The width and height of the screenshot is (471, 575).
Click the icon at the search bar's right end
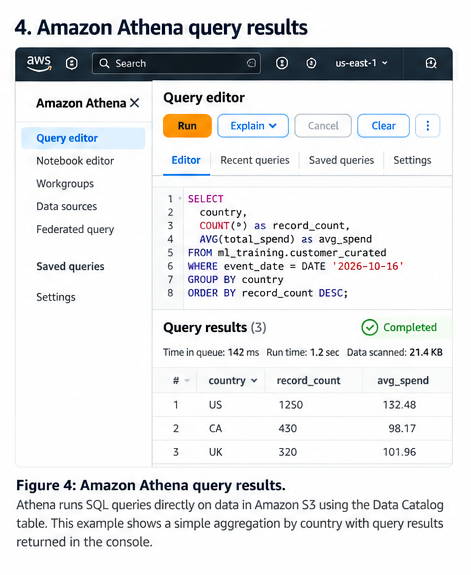(x=251, y=63)
